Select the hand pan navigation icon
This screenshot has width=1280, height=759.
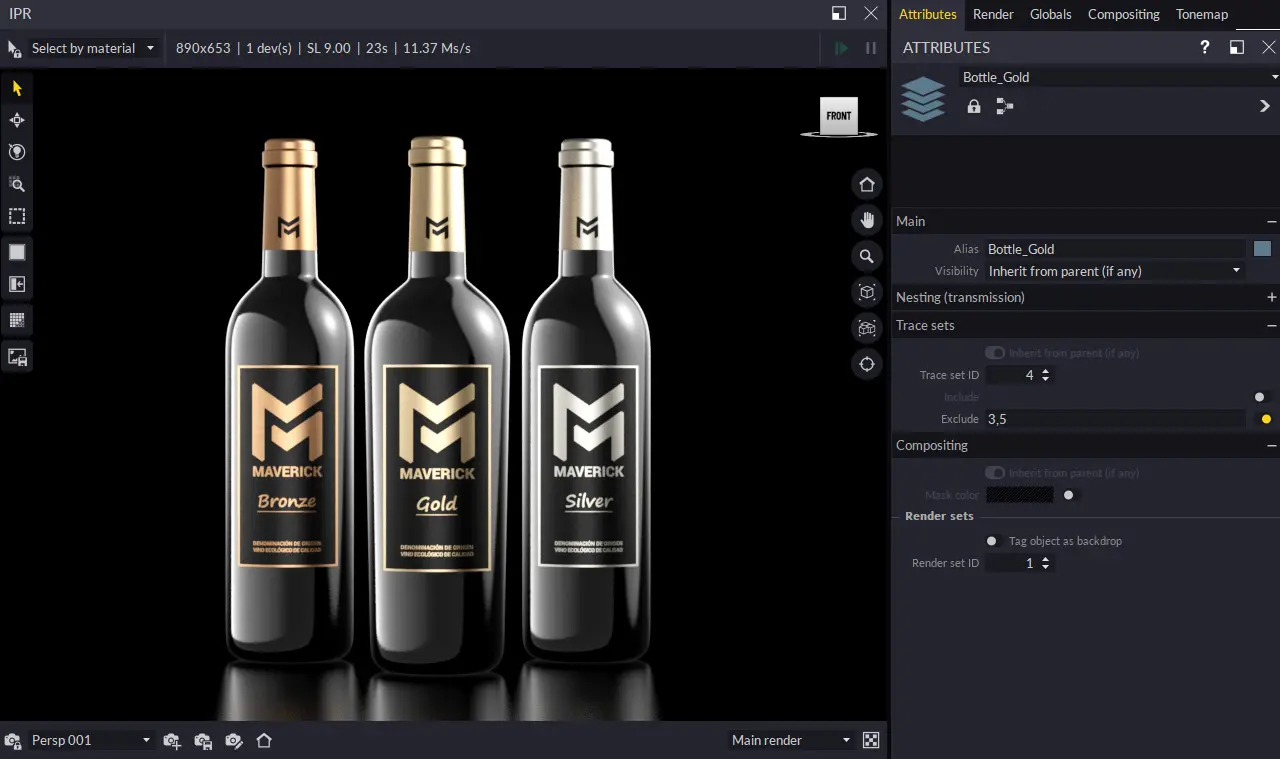click(867, 220)
